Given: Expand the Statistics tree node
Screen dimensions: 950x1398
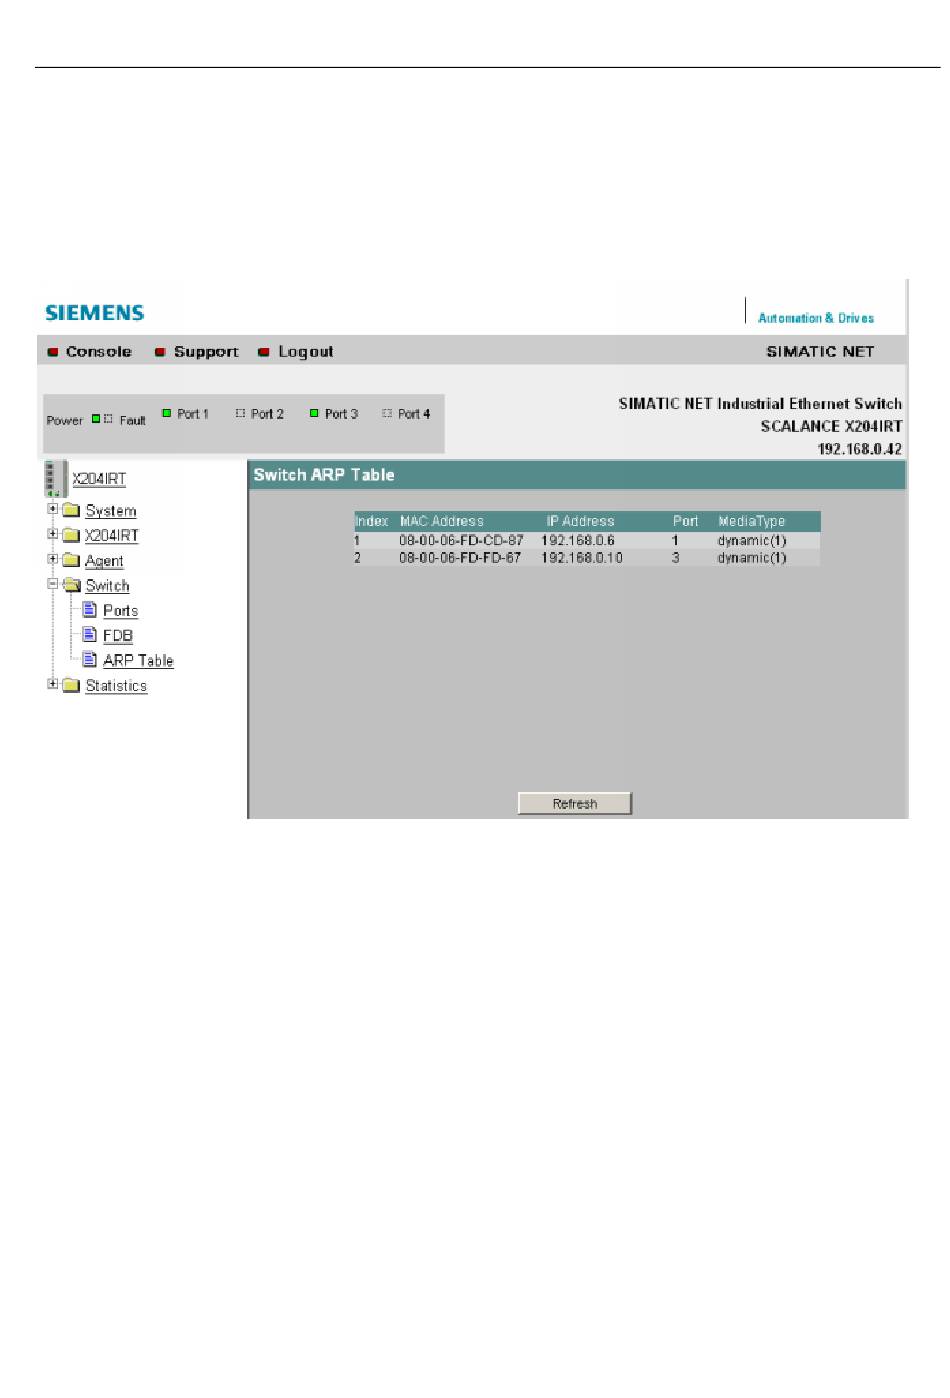Looking at the screenshot, I should [53, 684].
